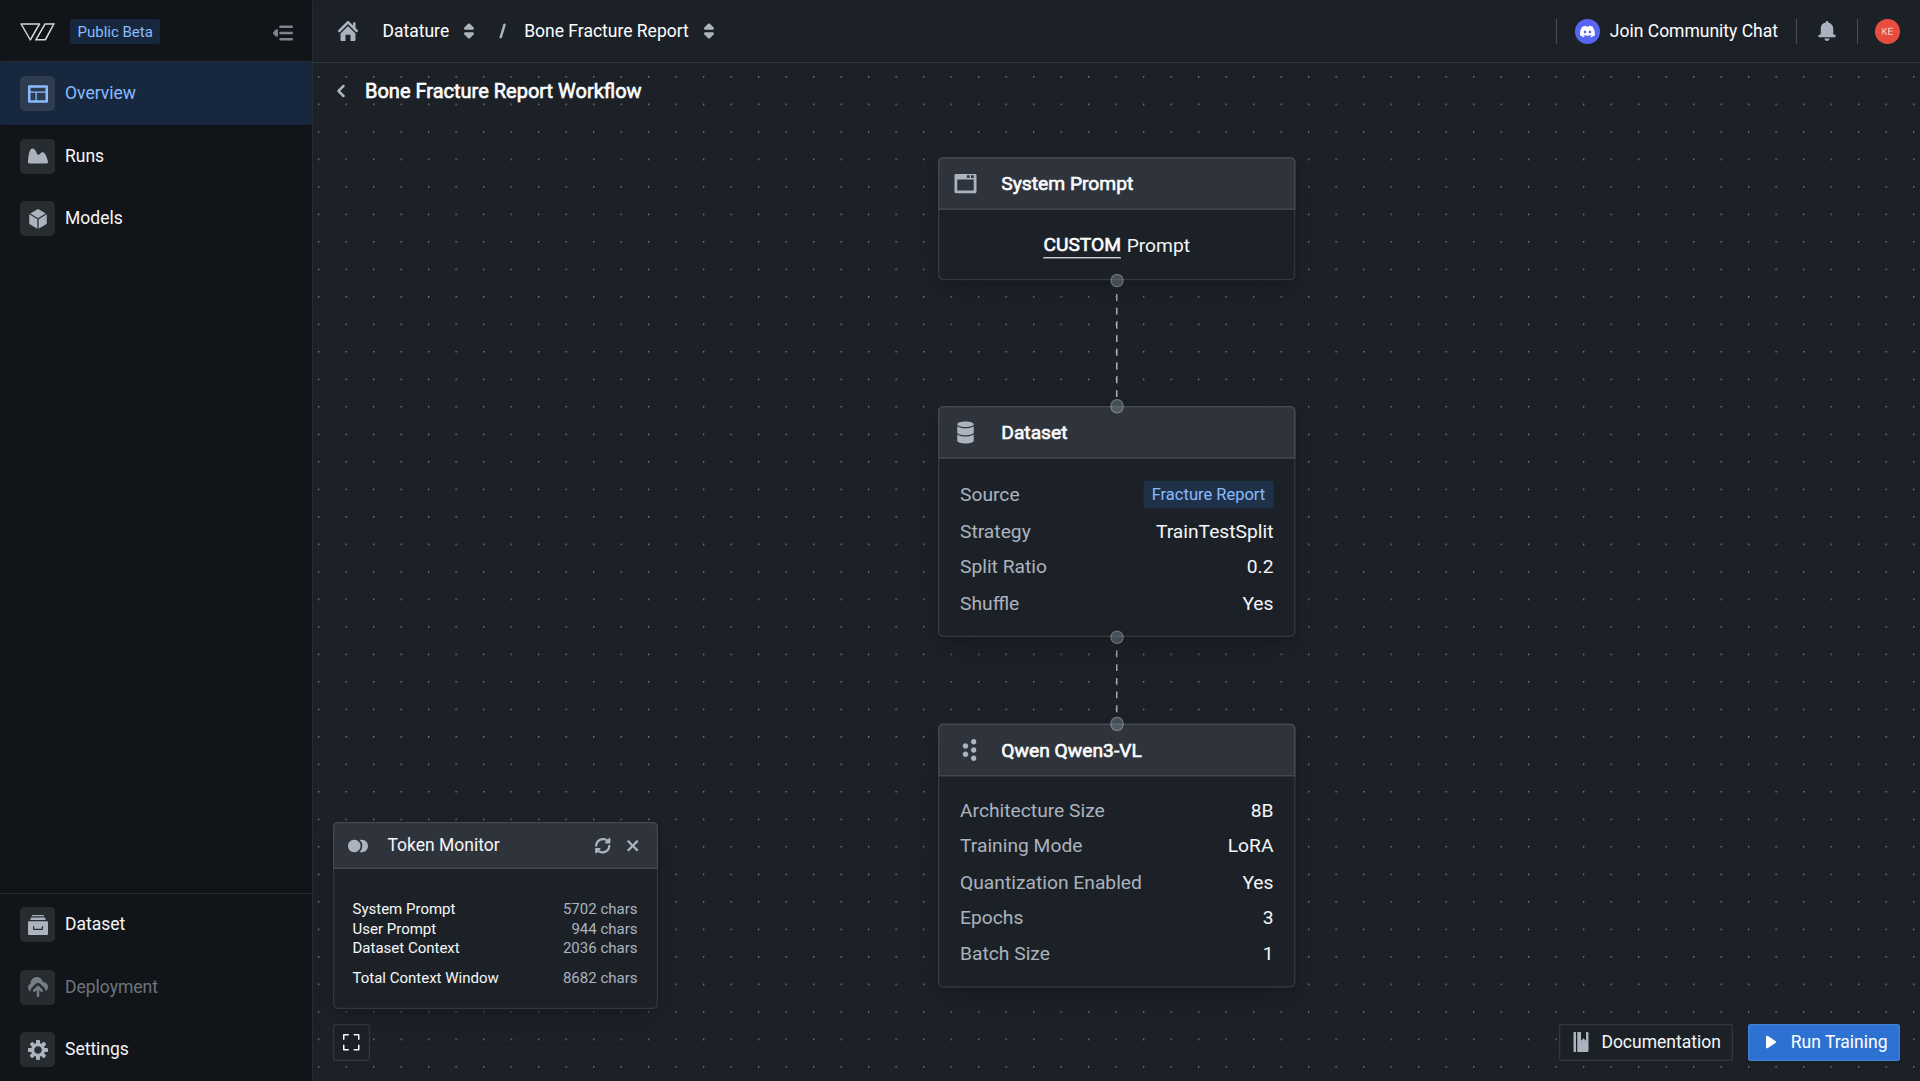This screenshot has height=1081, width=1920.
Task: Click the Datature logo icon
Action: point(37,32)
